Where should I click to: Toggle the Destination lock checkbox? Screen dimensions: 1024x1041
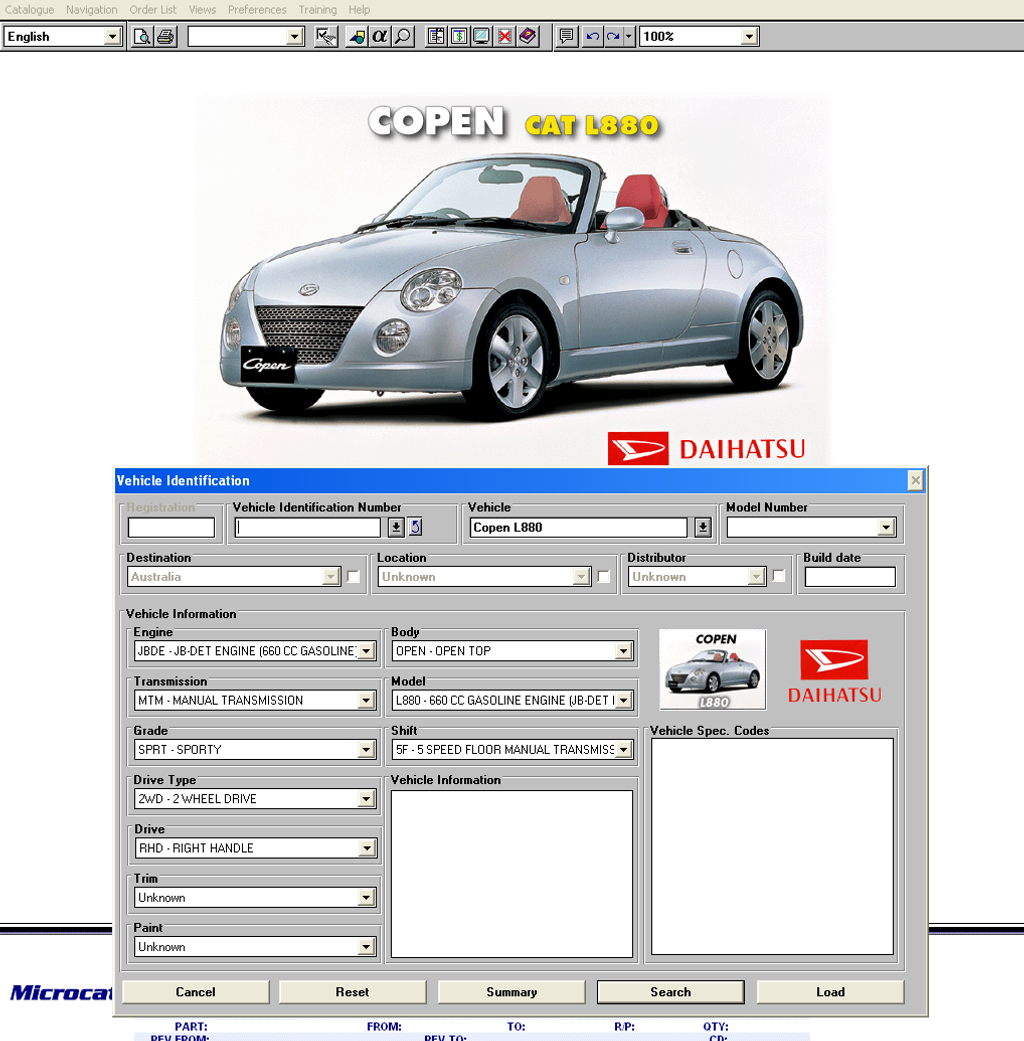tap(353, 576)
